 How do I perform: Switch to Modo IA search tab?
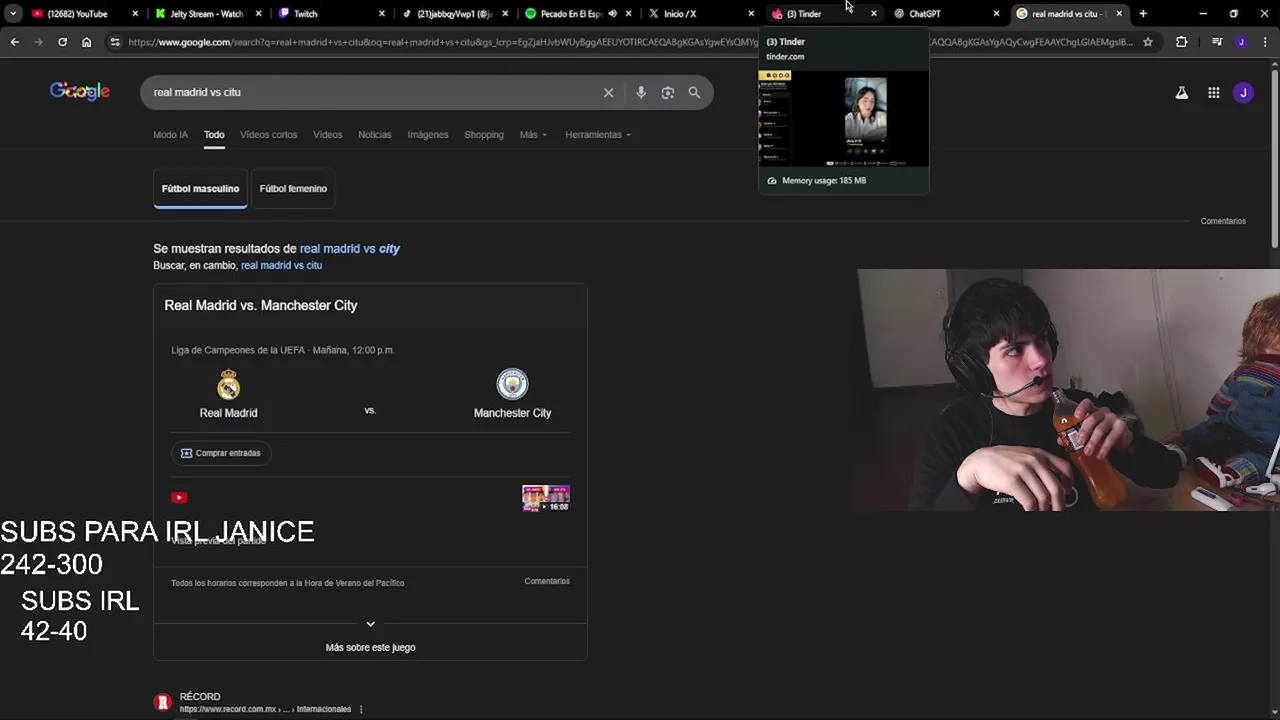click(170, 135)
